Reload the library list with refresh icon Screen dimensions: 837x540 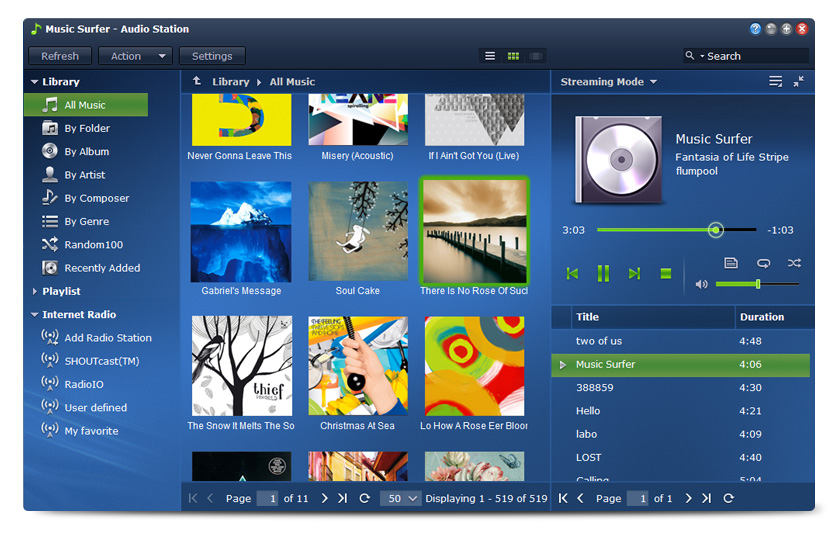[x=365, y=498]
